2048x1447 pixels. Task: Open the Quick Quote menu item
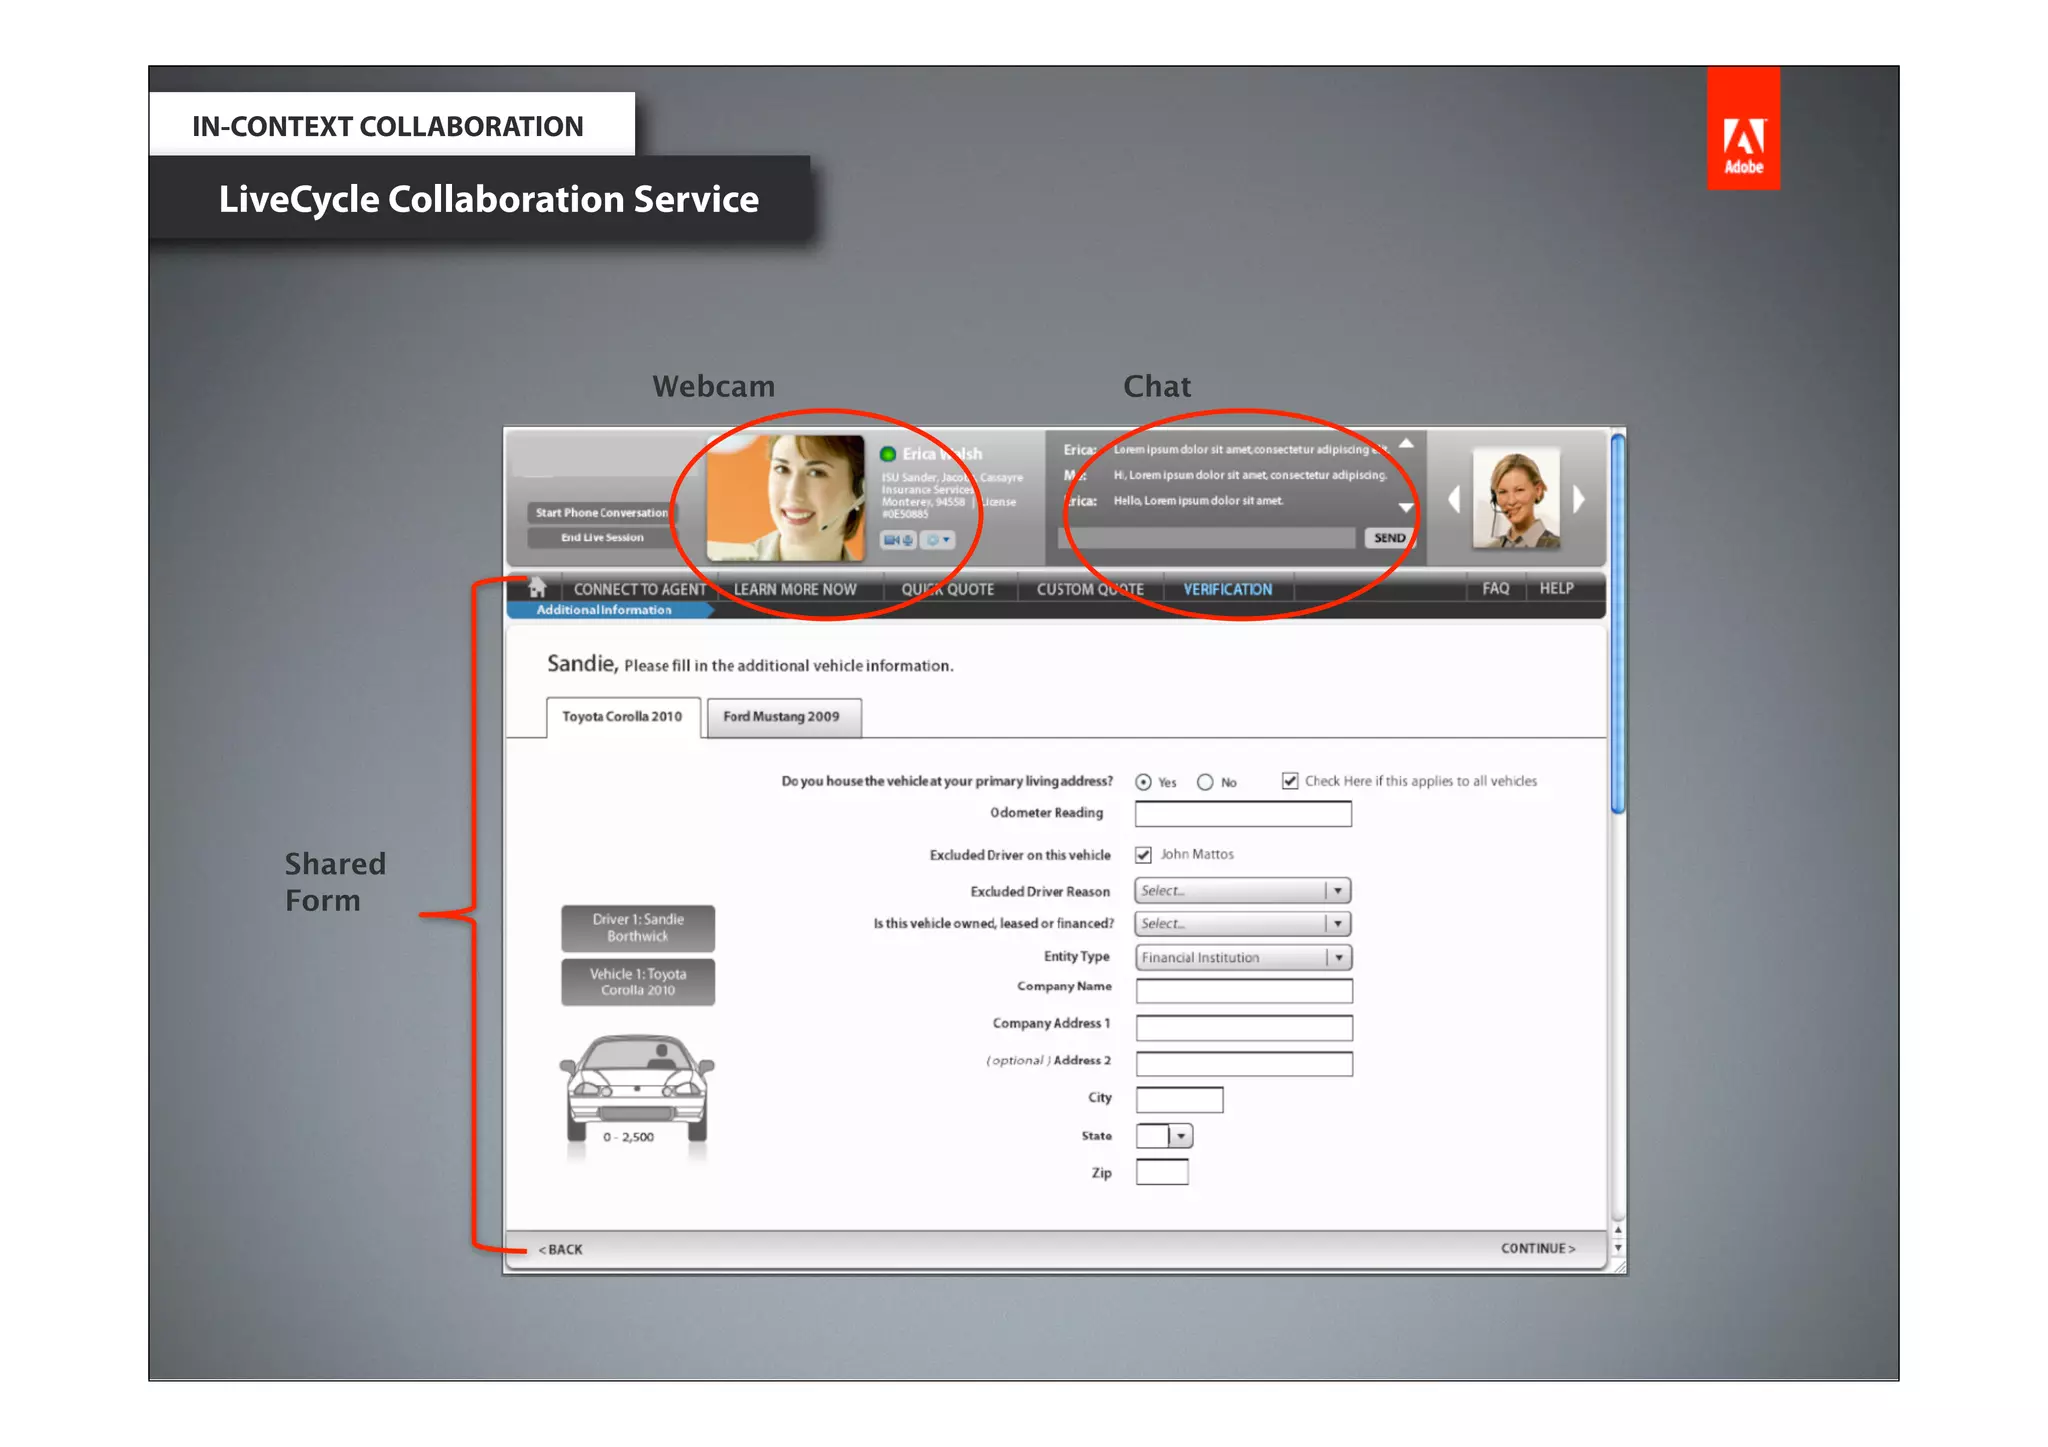(x=947, y=589)
